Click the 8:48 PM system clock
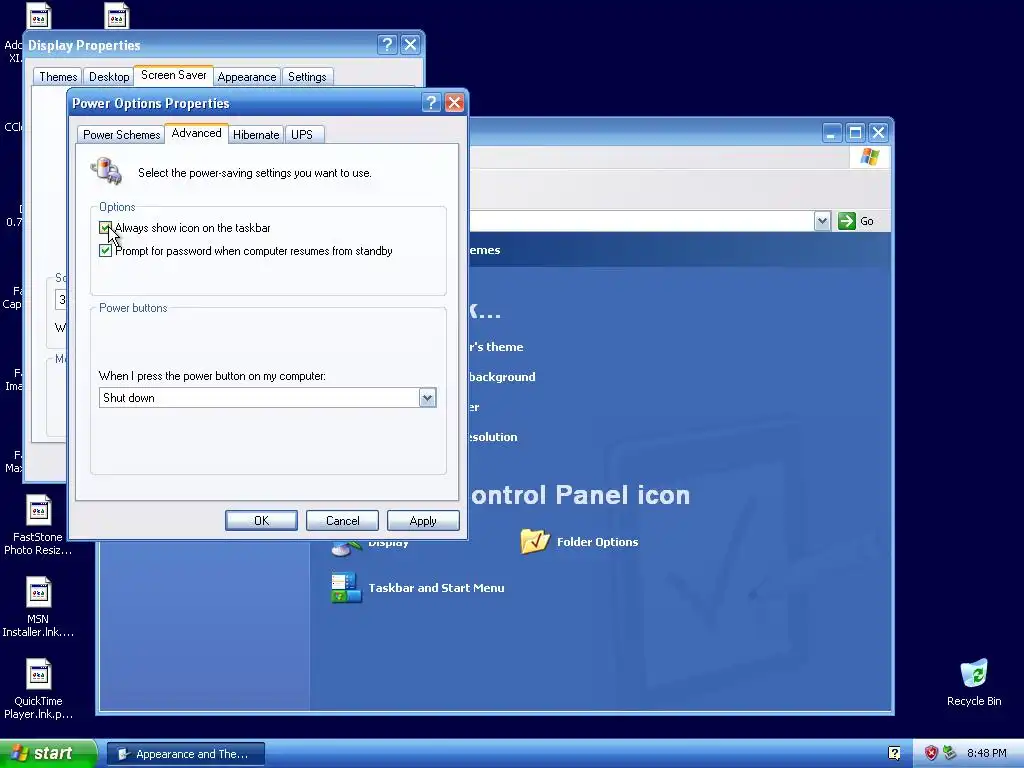This screenshot has height=768, width=1024. (987, 754)
